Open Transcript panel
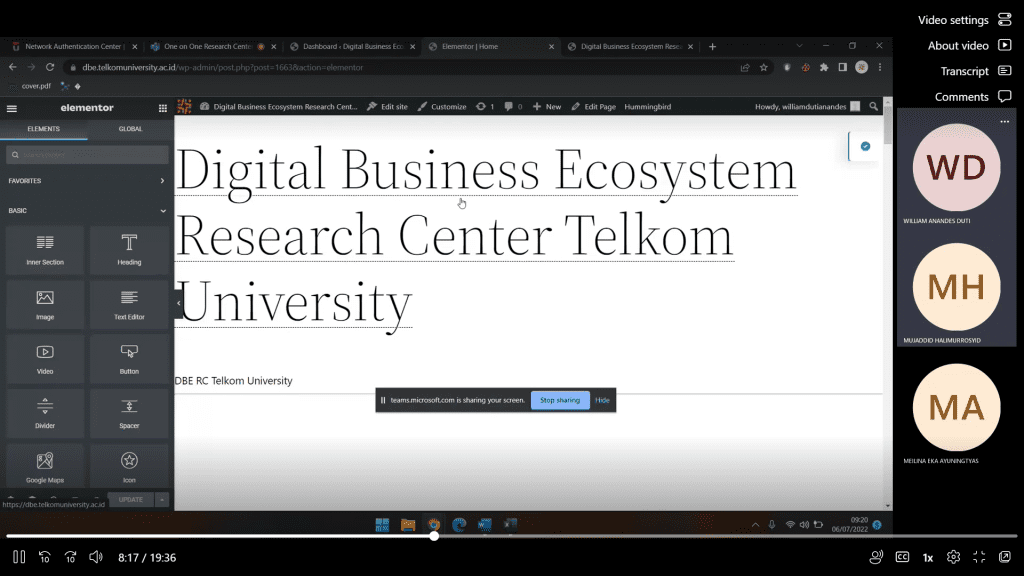Screen dimensions: 1024x576 [x=976, y=71]
